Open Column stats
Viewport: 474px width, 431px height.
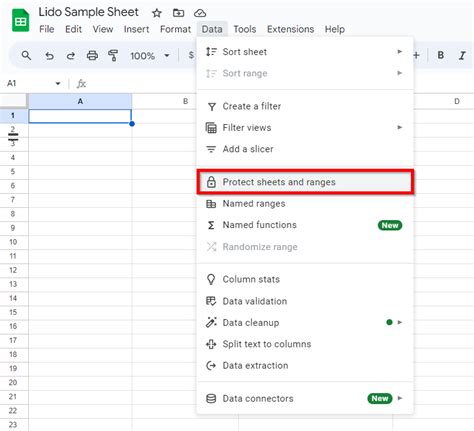305,279
